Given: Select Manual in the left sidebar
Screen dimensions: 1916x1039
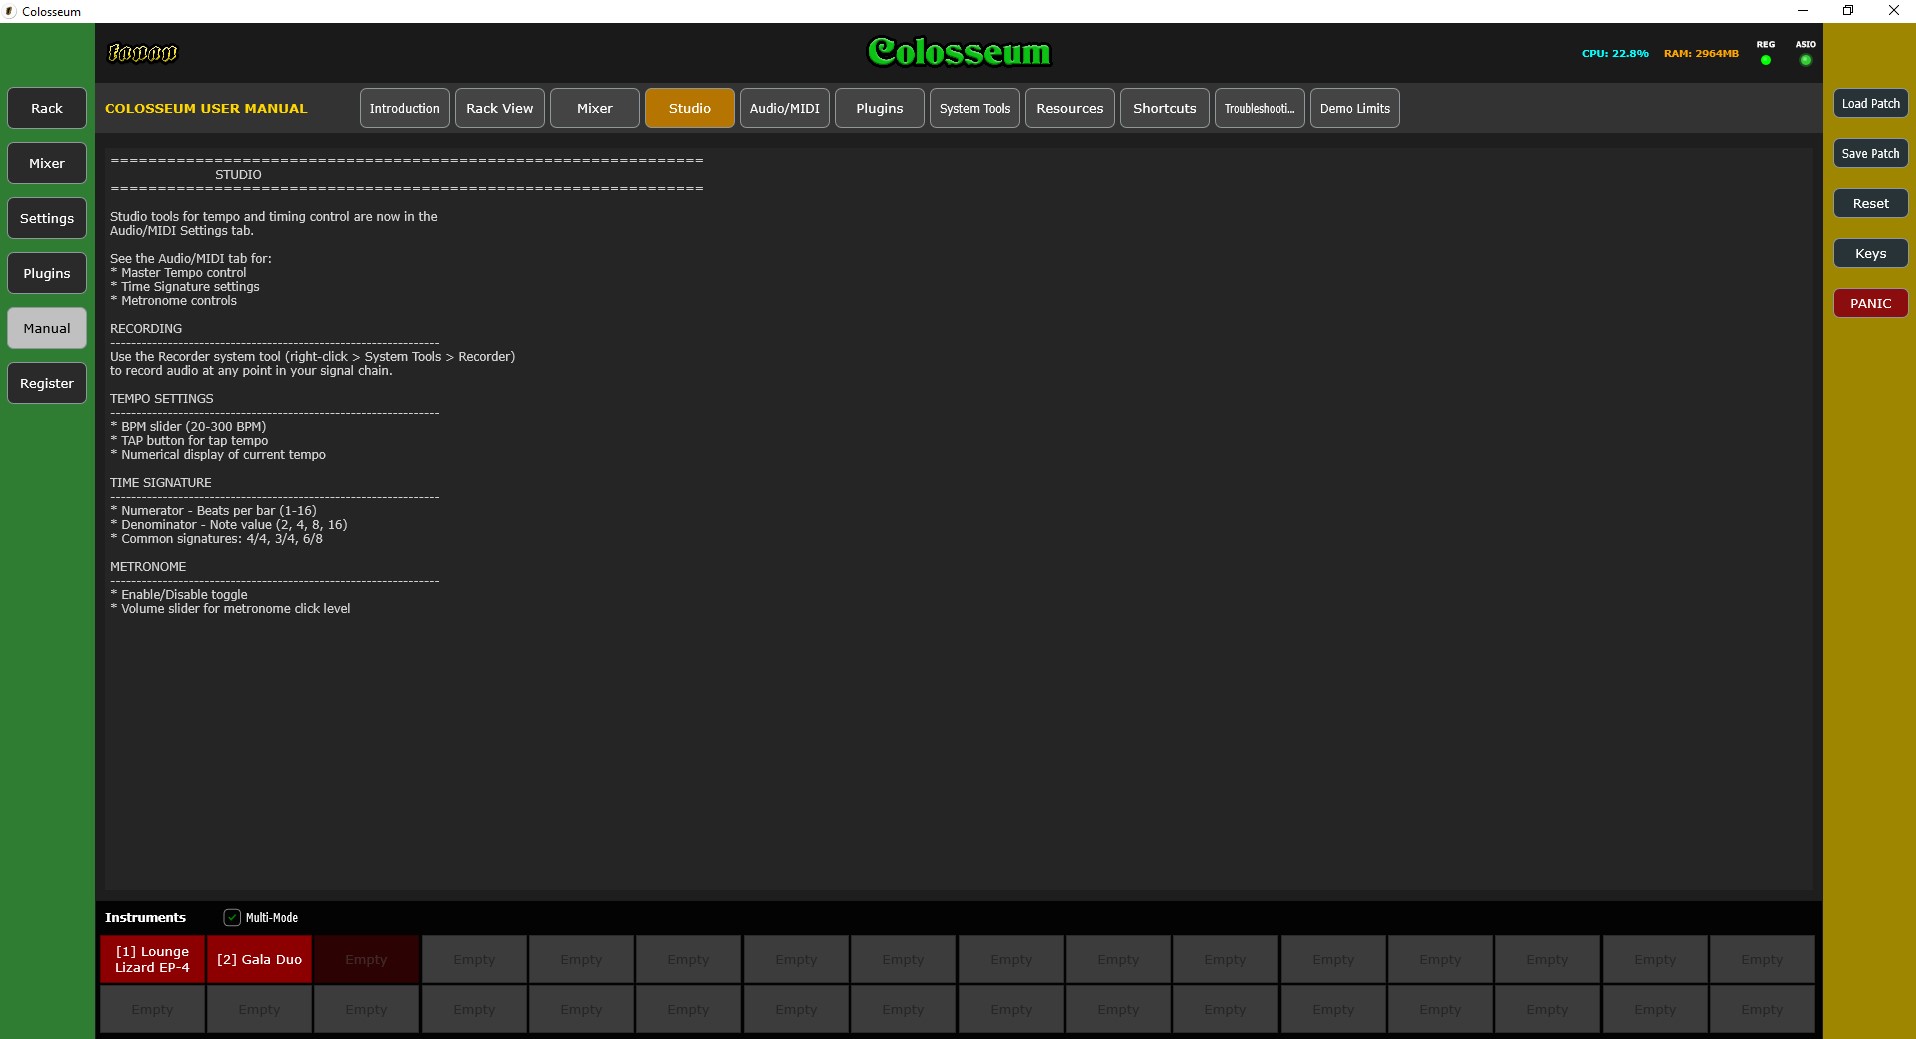Looking at the screenshot, I should (47, 328).
